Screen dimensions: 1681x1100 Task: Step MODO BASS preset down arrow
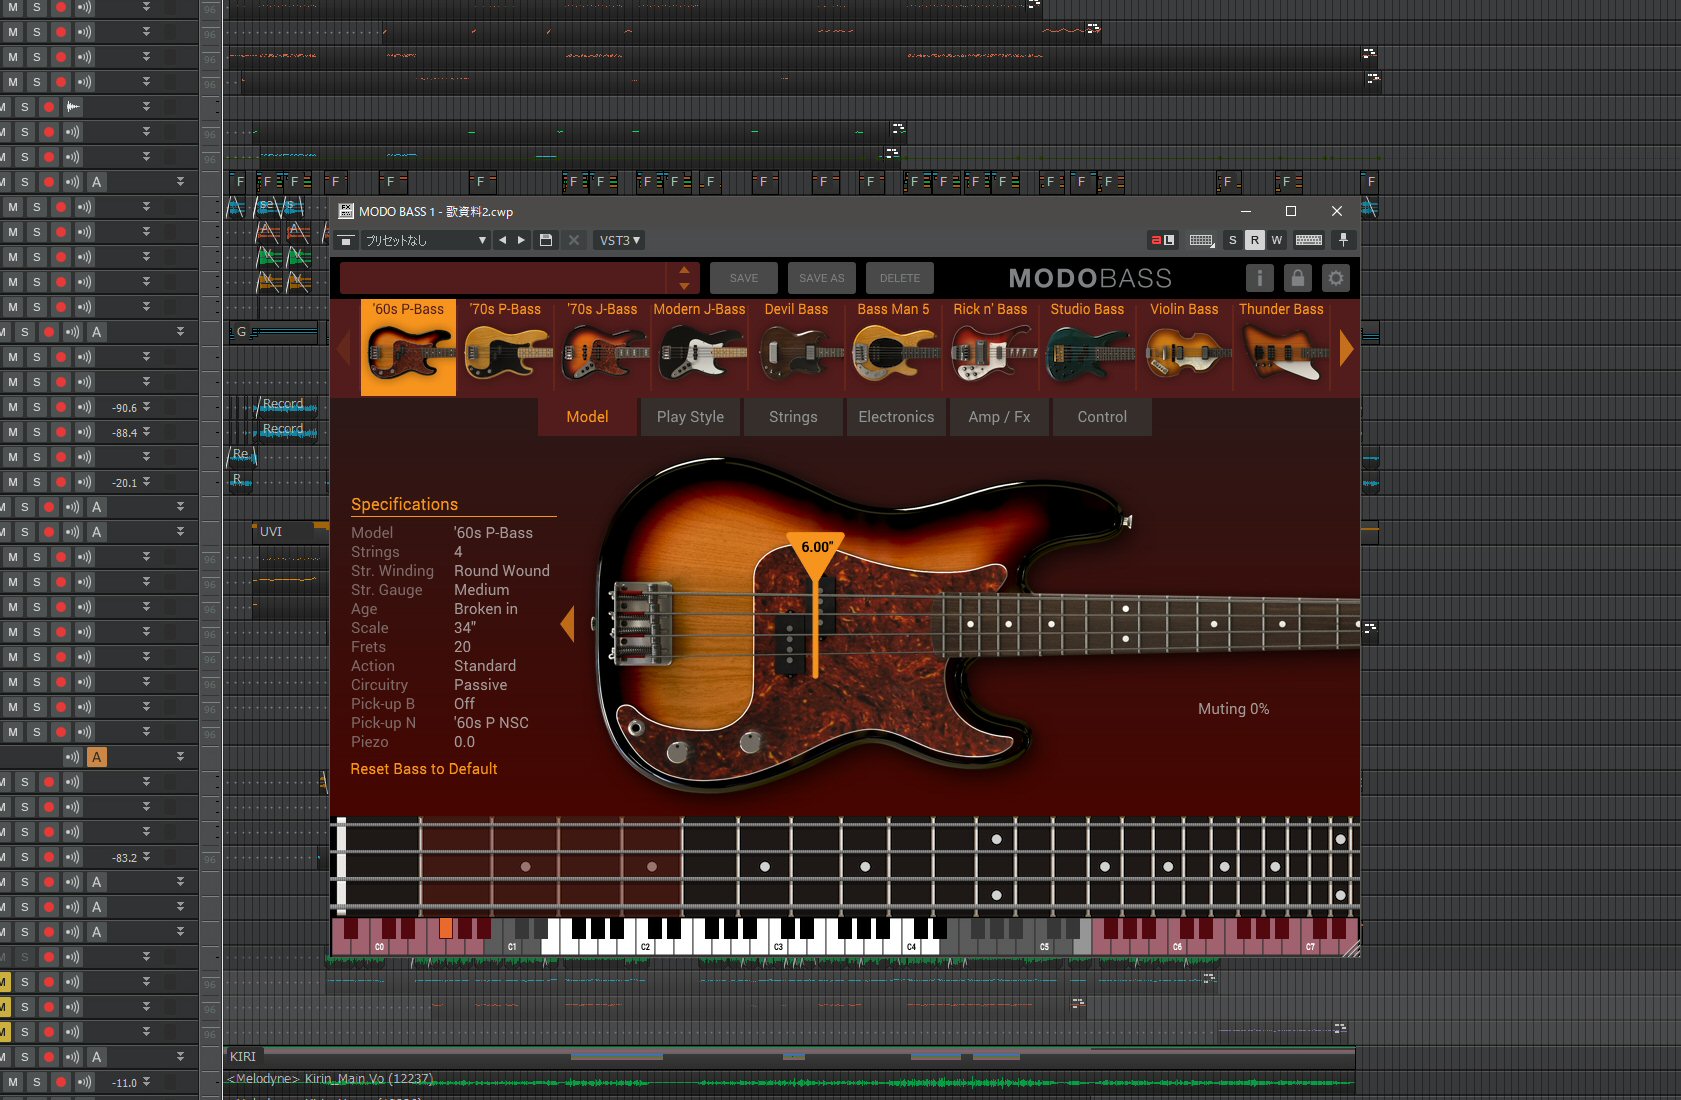[x=684, y=285]
